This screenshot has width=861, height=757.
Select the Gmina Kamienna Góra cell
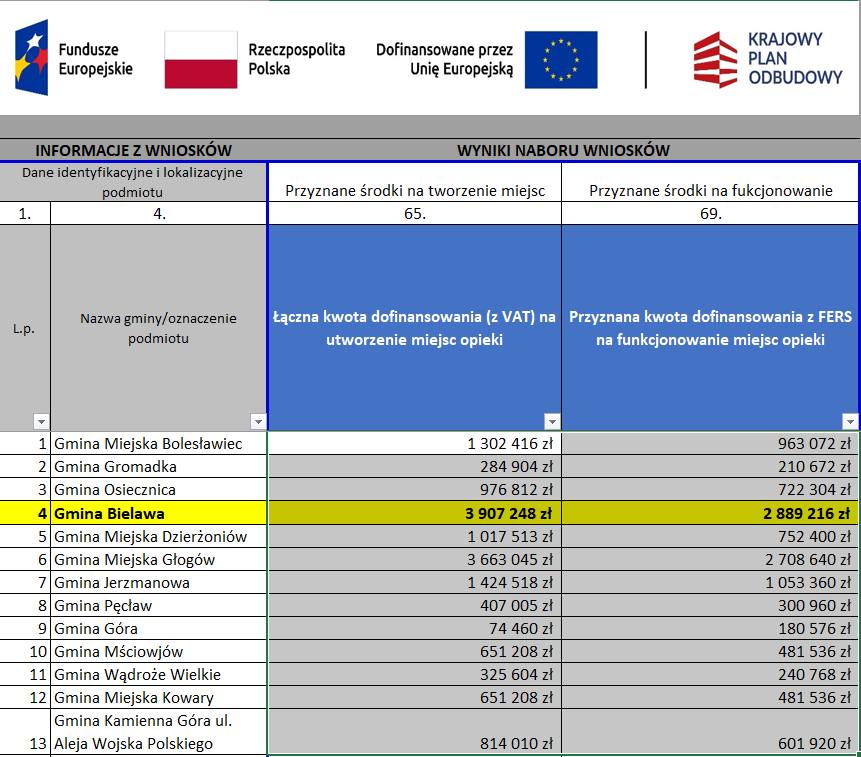[x=158, y=732]
